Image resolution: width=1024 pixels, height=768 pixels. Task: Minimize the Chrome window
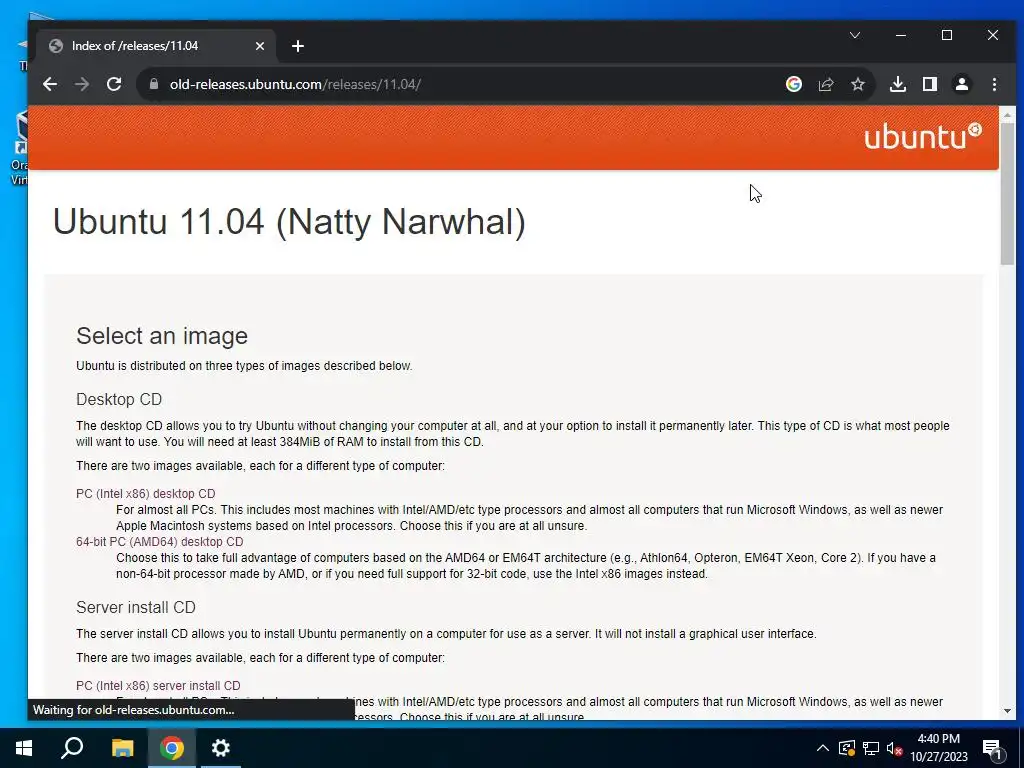pyautogui.click(x=901, y=35)
